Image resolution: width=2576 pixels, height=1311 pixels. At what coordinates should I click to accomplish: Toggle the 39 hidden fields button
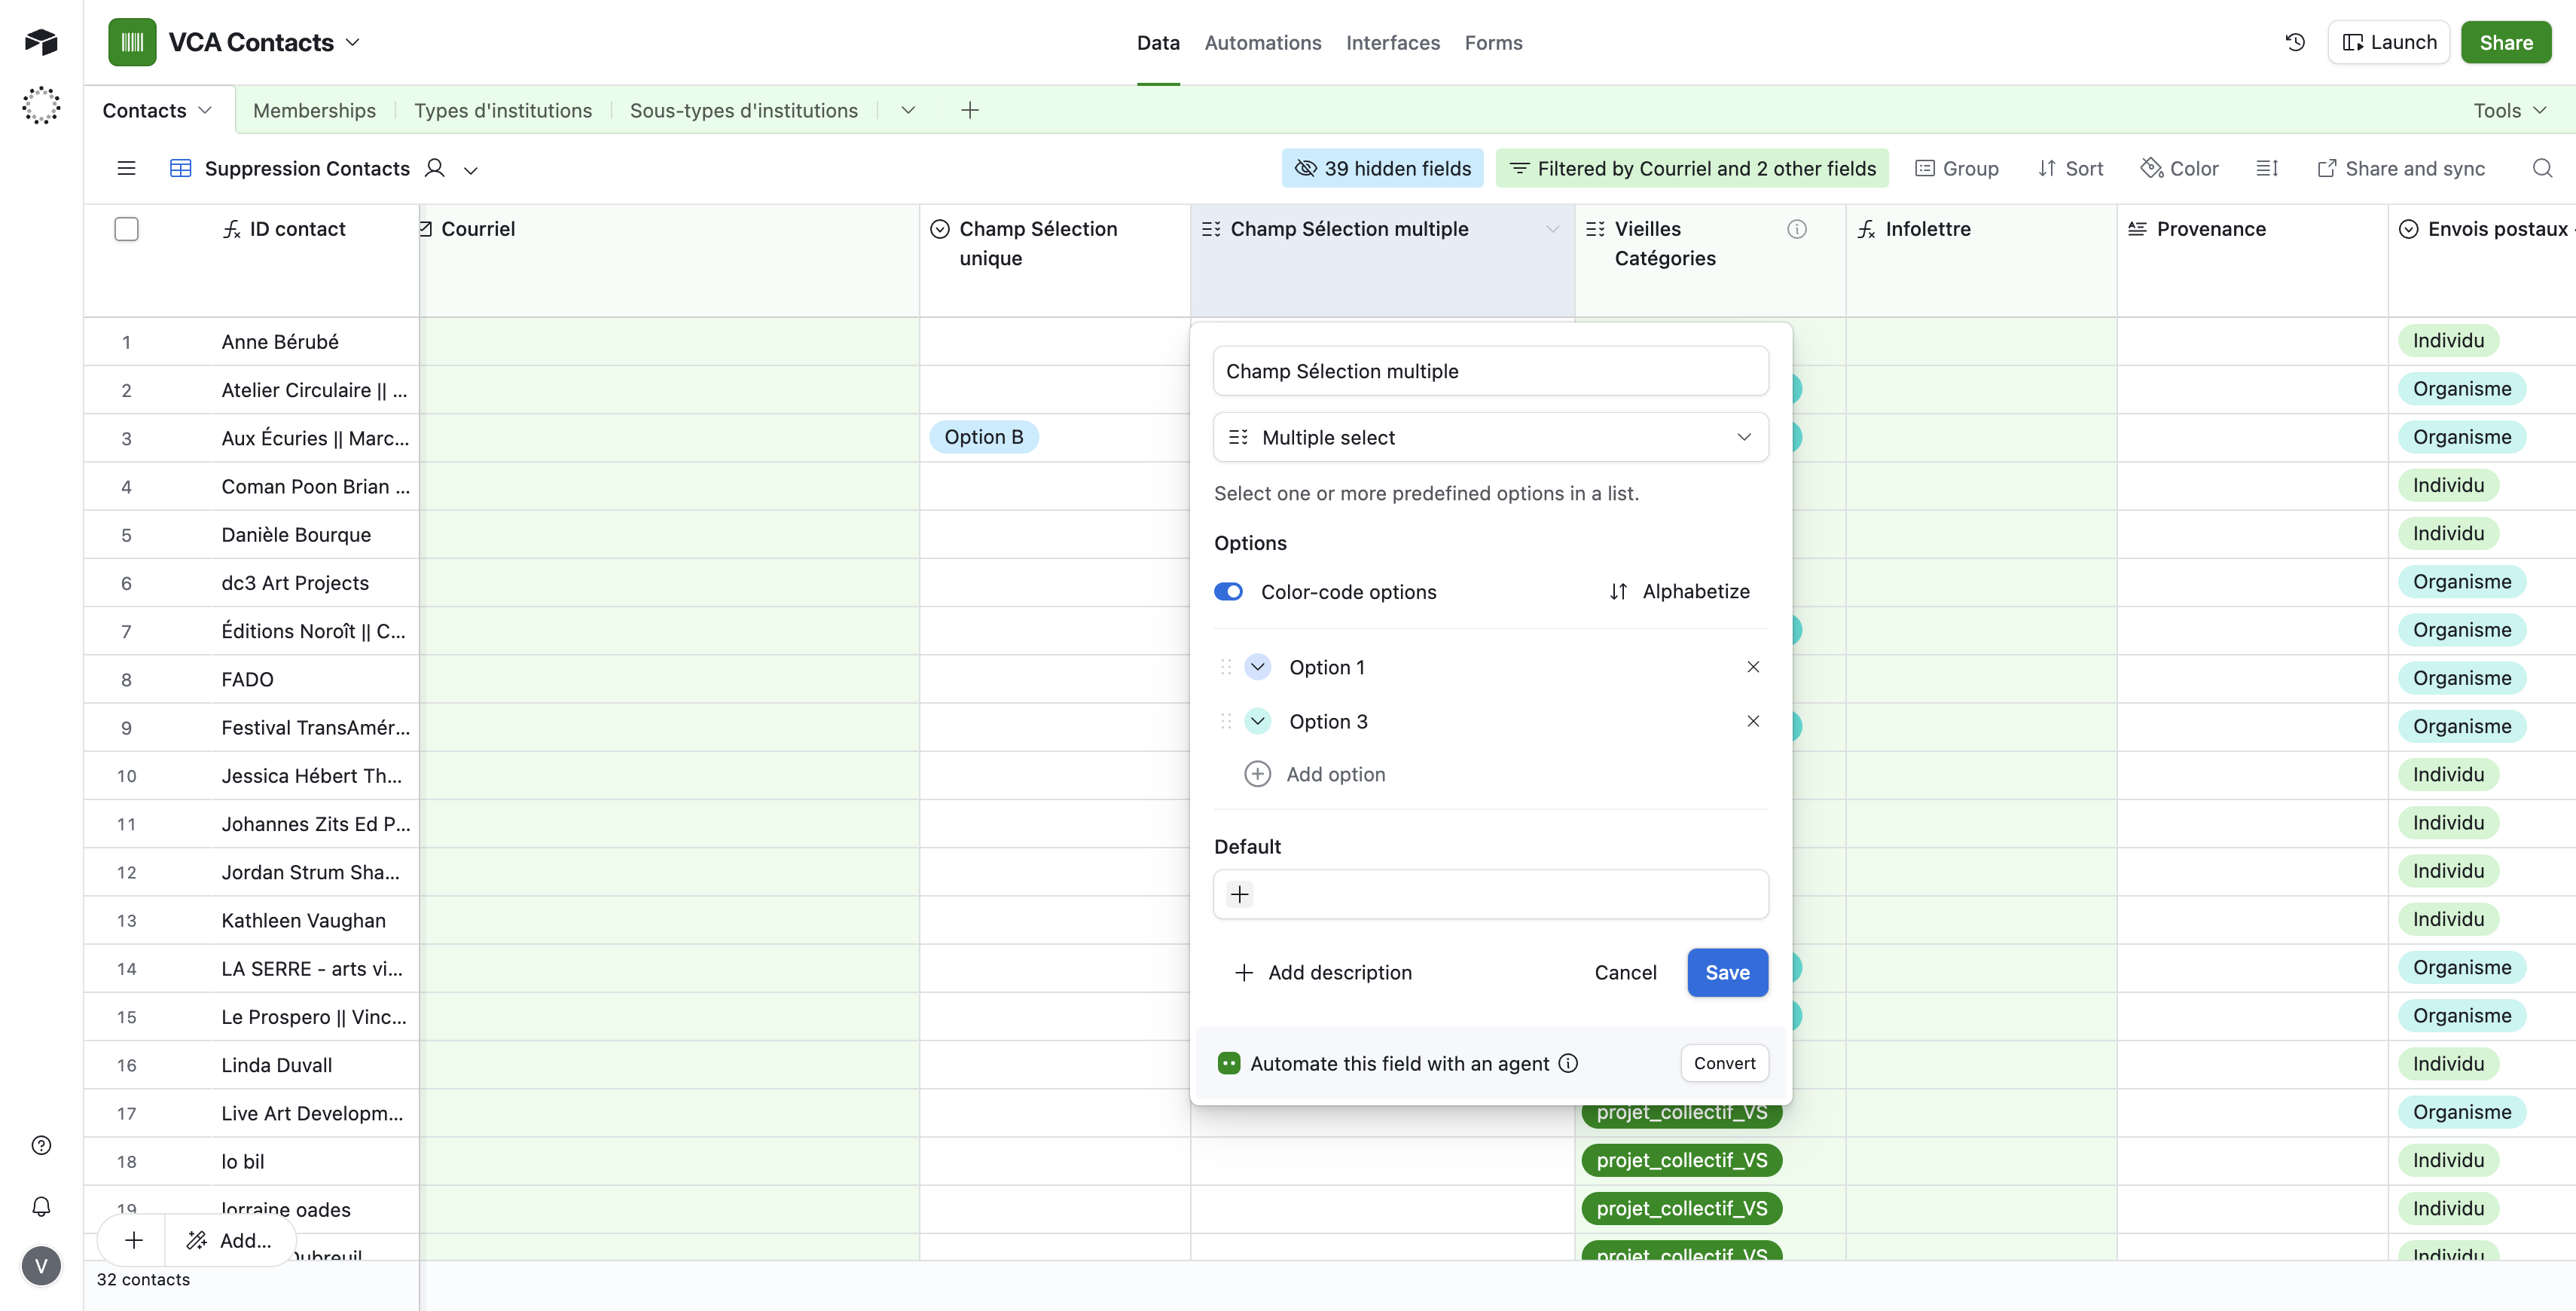click(1382, 168)
